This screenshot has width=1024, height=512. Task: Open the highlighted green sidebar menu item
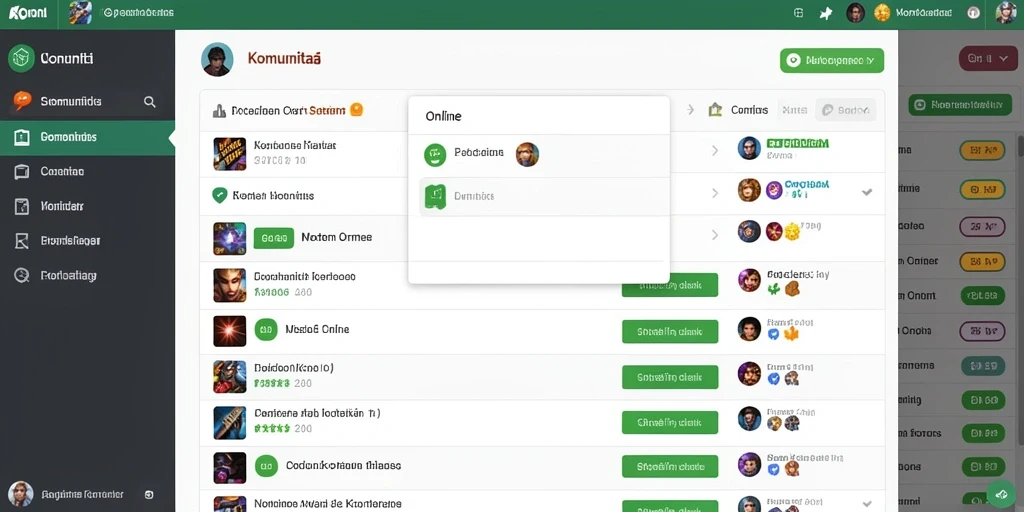(x=88, y=137)
